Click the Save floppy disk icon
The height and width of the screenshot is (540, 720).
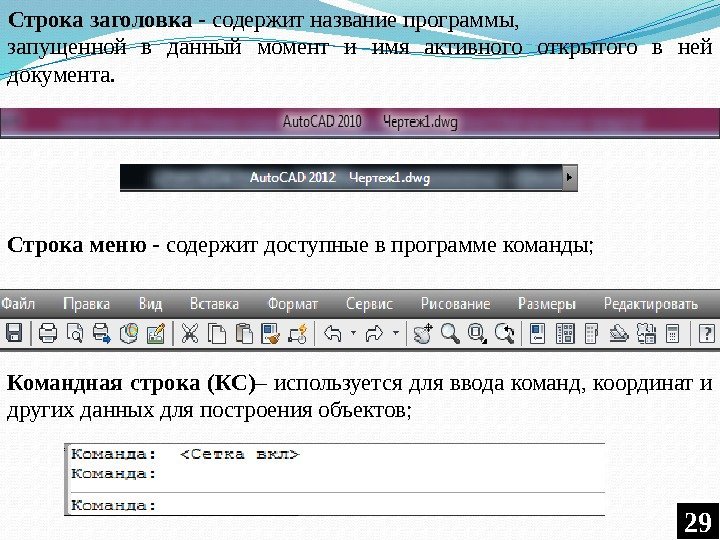[x=14, y=333]
